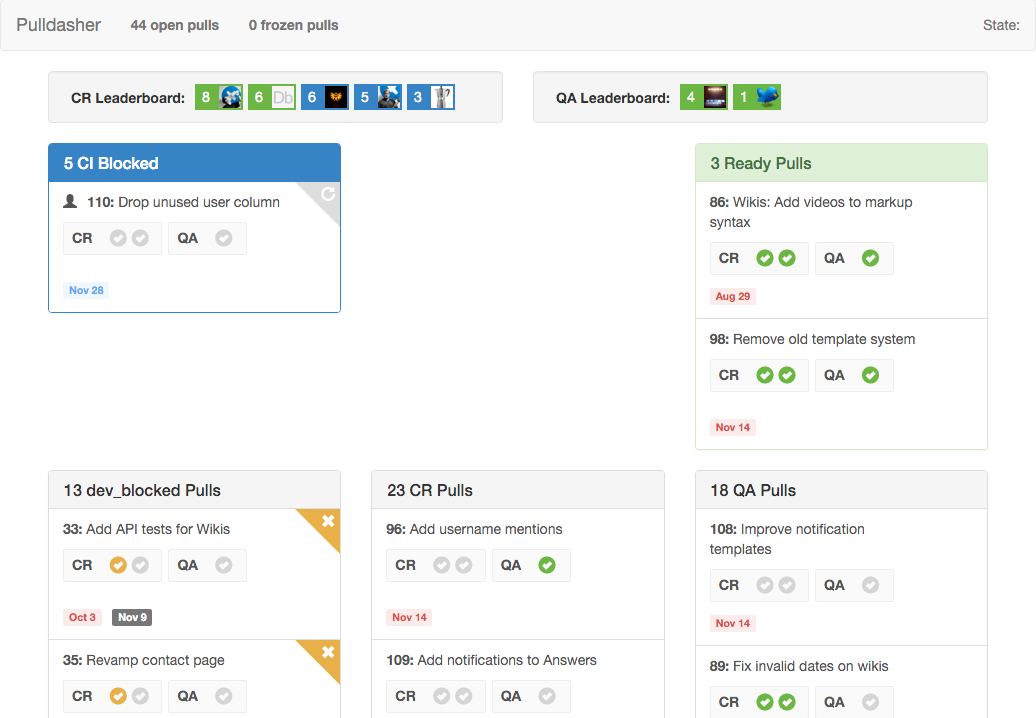Click QA green check on pull 98
1036x718 pixels.
871,375
